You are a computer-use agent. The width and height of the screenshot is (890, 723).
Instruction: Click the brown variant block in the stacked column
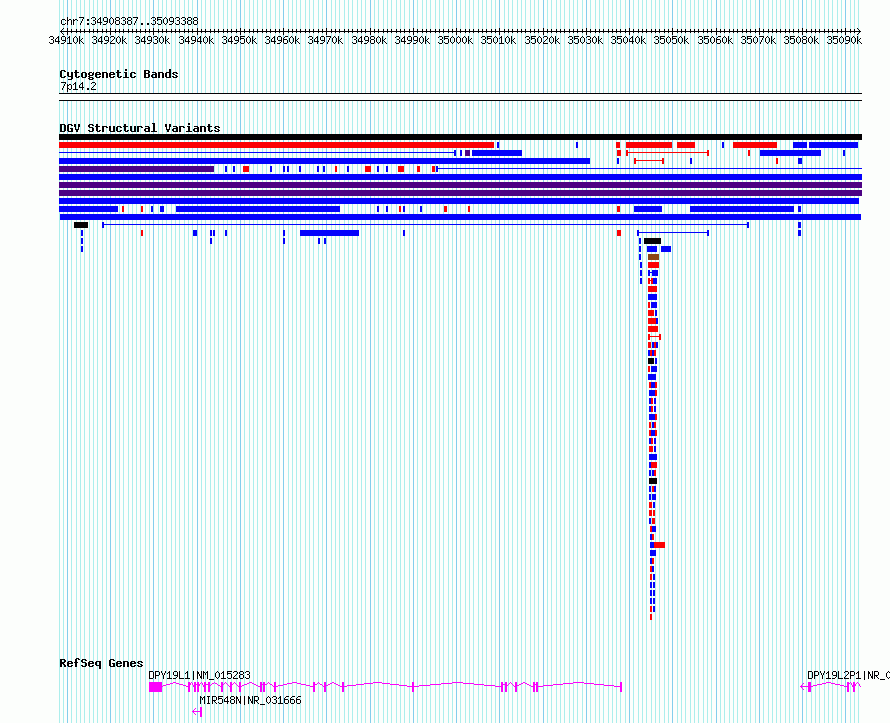point(653,257)
